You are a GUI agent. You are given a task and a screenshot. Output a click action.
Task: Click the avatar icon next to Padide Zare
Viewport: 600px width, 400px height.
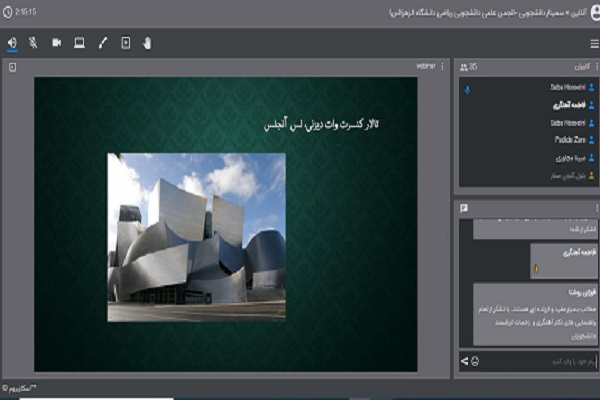pos(592,140)
